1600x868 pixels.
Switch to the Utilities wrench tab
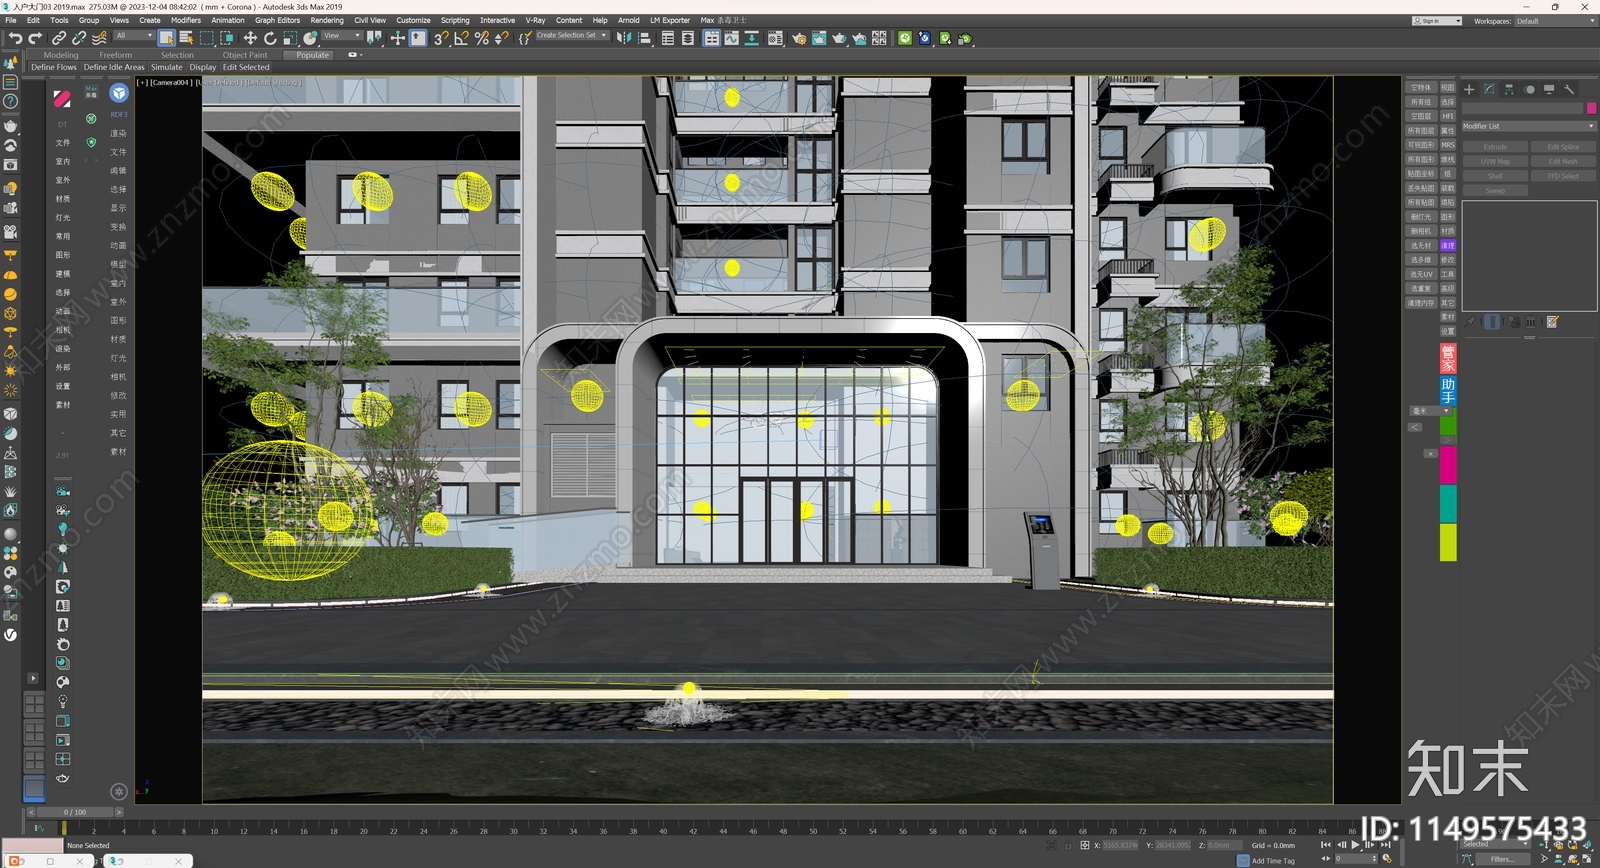click(1569, 89)
